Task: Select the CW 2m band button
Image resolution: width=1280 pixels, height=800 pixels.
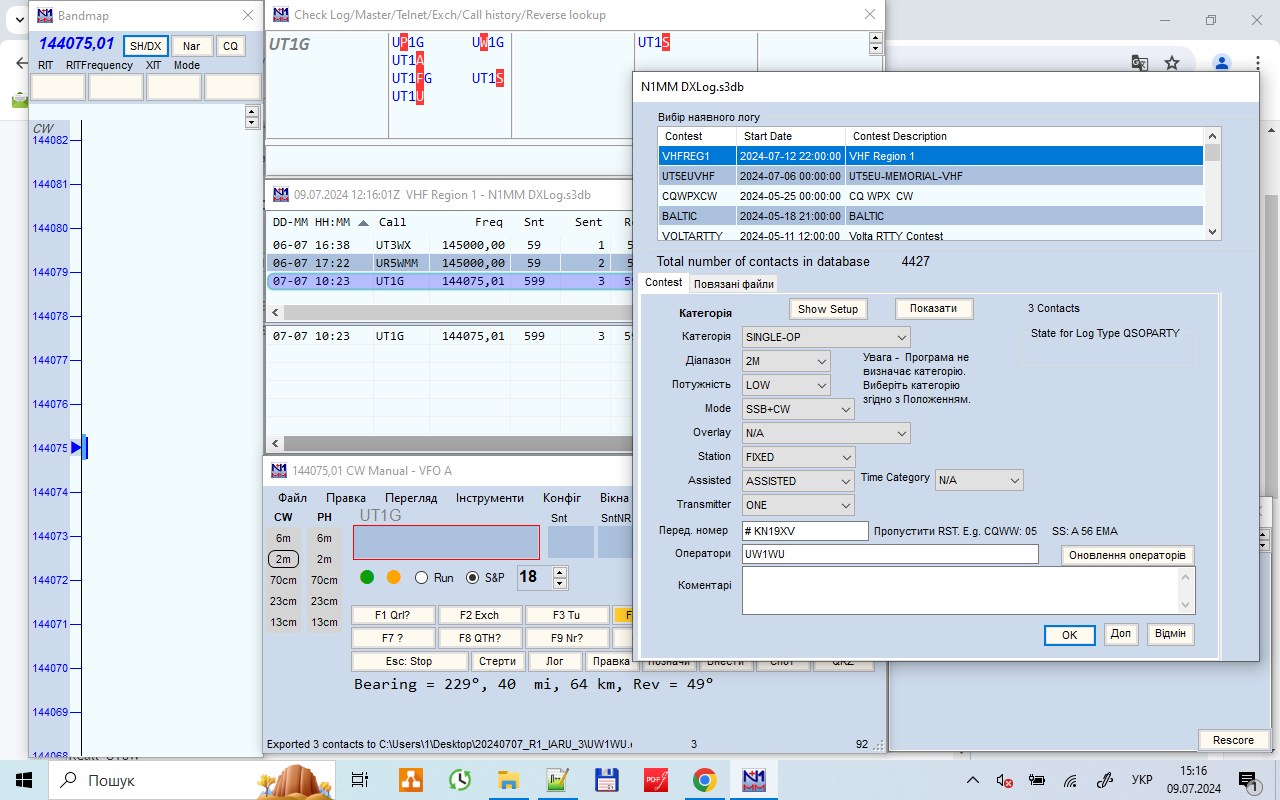Action: 283,559
